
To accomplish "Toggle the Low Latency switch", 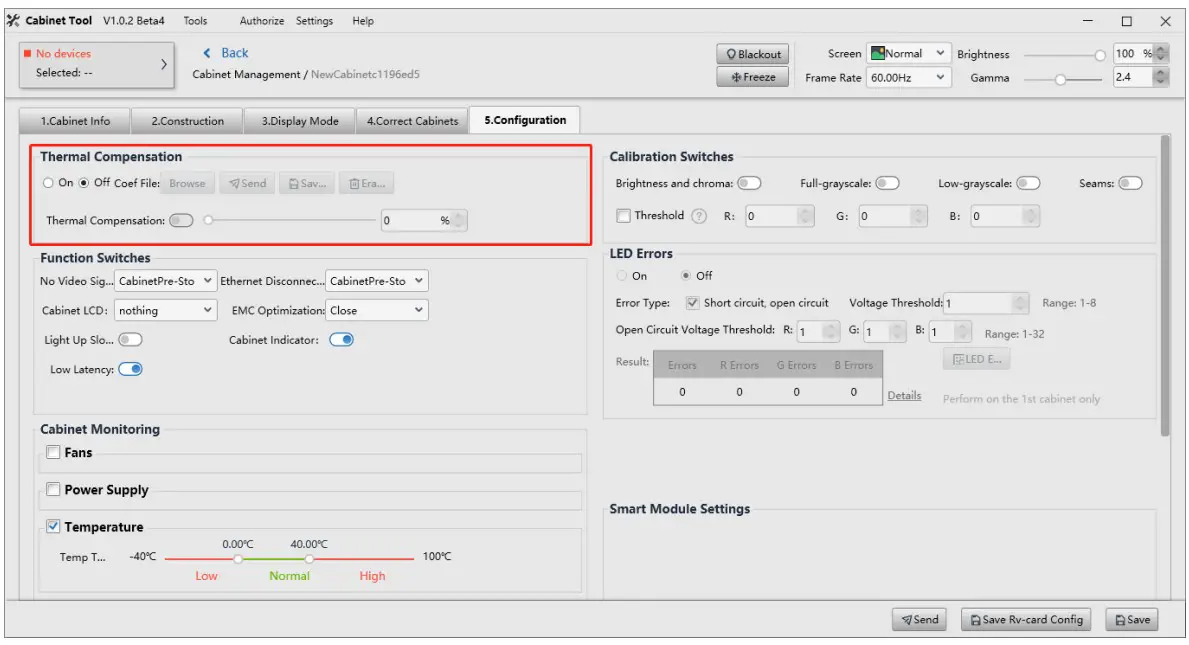I will click(130, 369).
